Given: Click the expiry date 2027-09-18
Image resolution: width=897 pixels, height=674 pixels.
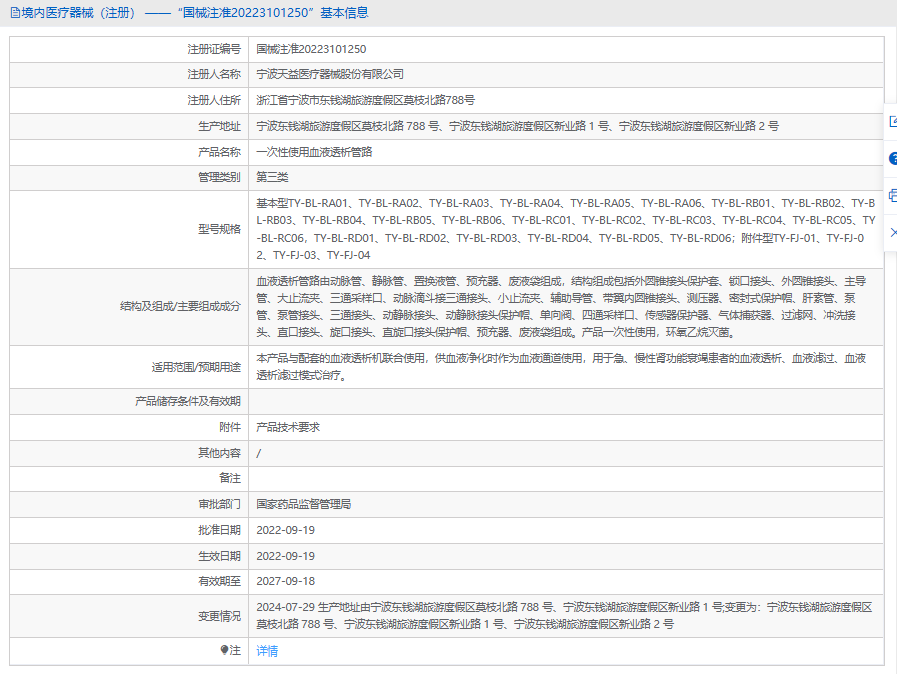Looking at the screenshot, I should (x=286, y=581).
